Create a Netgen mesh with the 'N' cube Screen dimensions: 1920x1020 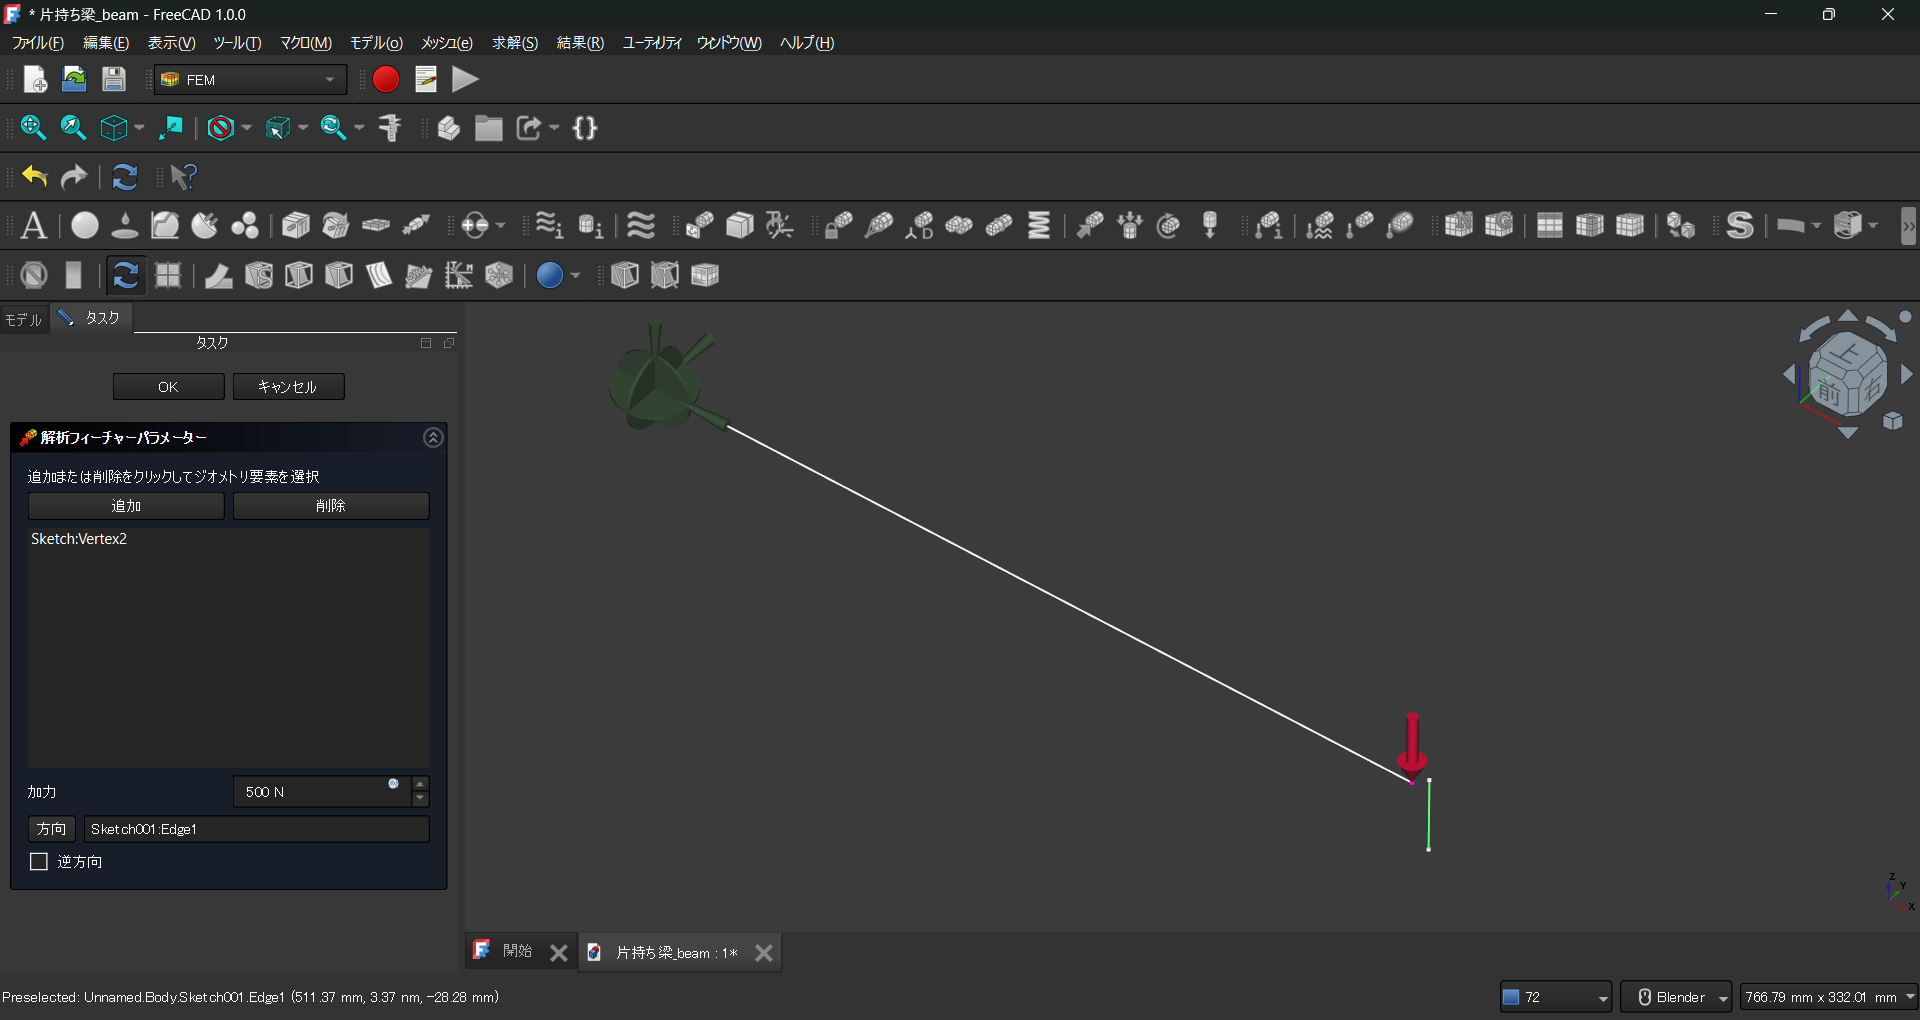(x=1459, y=226)
